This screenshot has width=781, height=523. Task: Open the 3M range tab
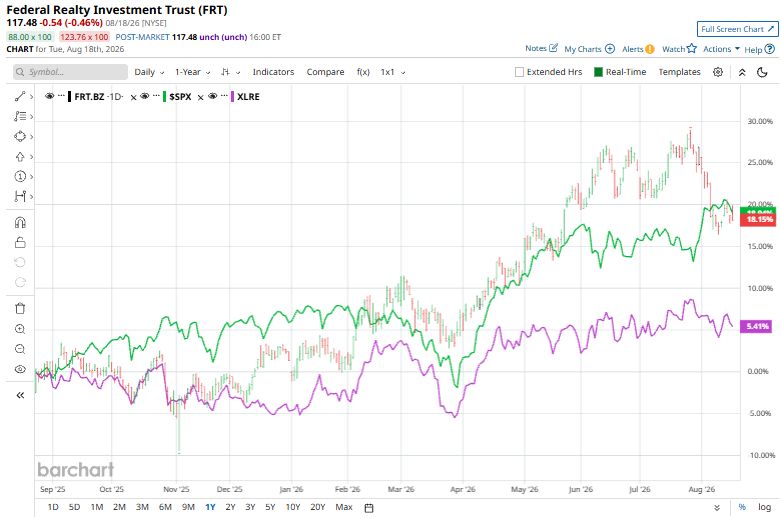coord(142,507)
